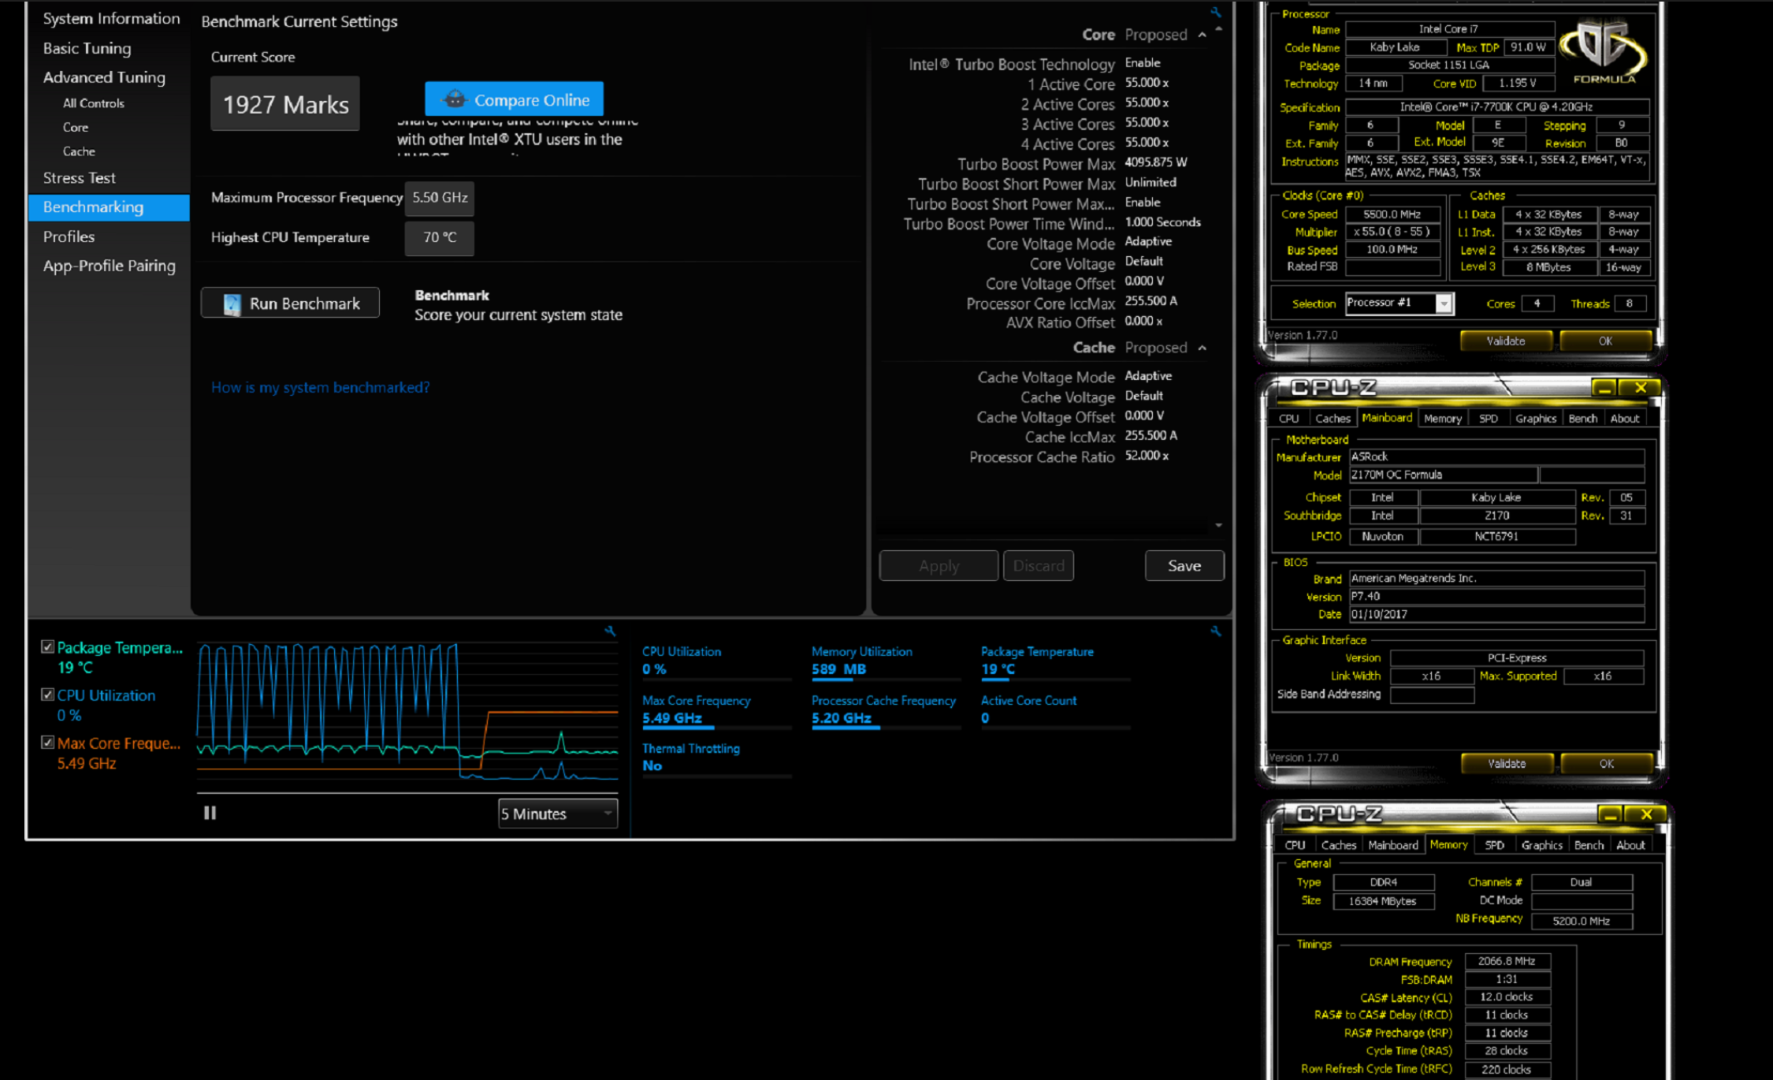1773x1080 pixels.
Task: Click Validate in top CPU-Z window
Action: click(x=1506, y=341)
